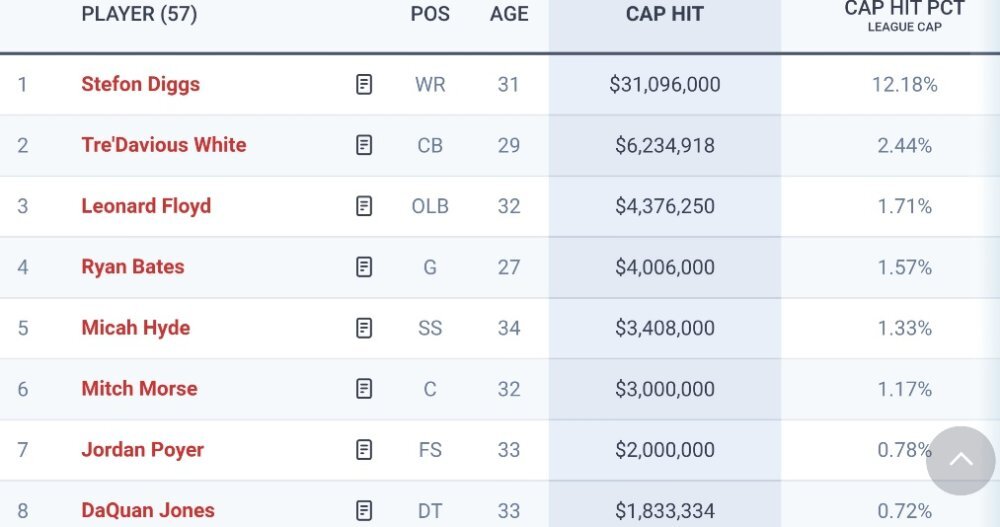Open Leonard Floyd contract document icon
The height and width of the screenshot is (527, 1000).
point(364,206)
